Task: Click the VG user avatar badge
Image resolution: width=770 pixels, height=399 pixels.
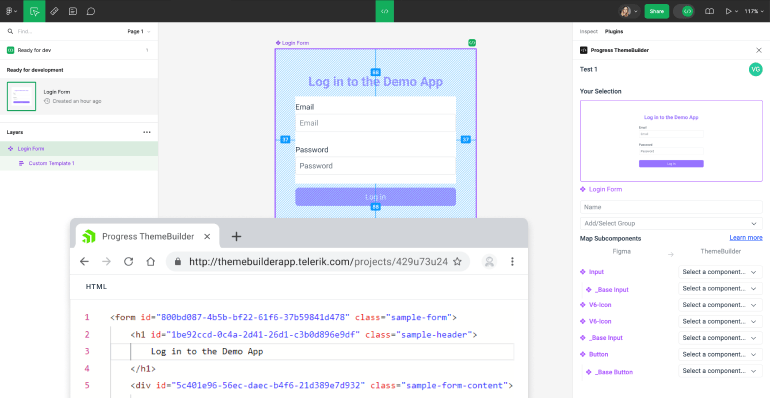Action: tap(755, 69)
